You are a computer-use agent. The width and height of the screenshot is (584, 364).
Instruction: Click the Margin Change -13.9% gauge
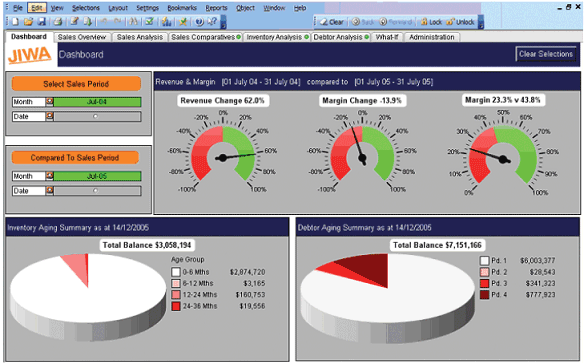362,153
